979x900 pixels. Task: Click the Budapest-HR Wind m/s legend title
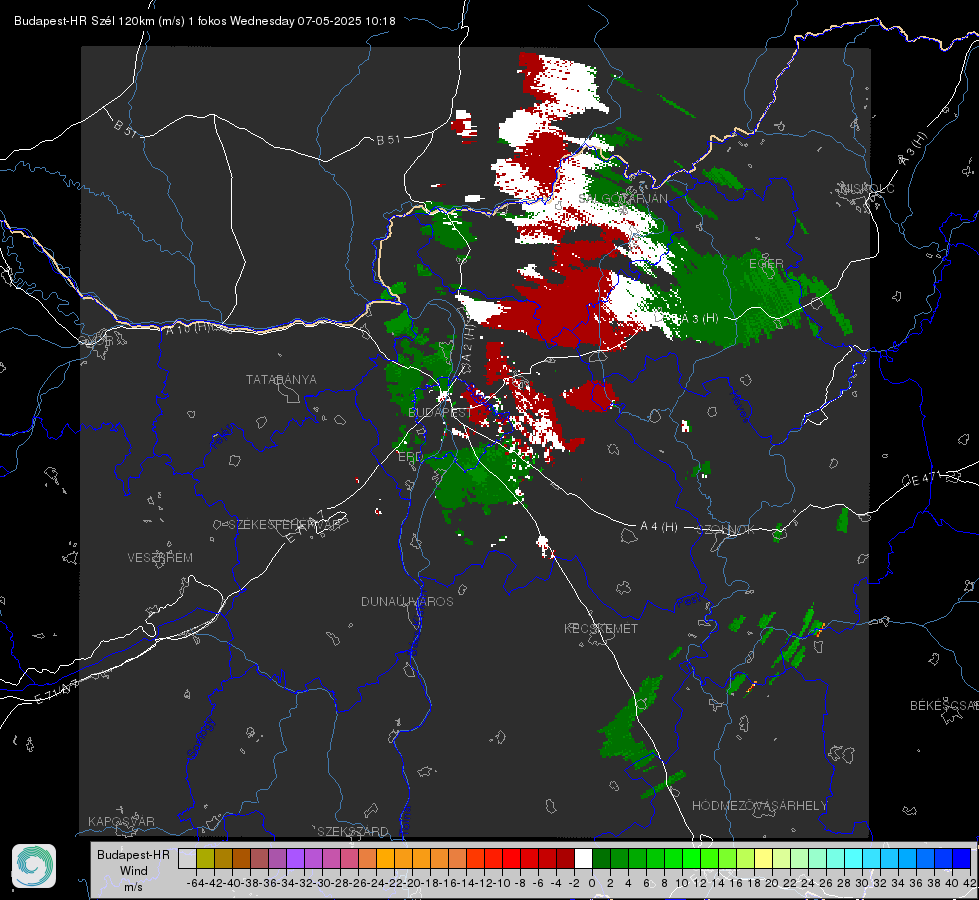(x=133, y=871)
